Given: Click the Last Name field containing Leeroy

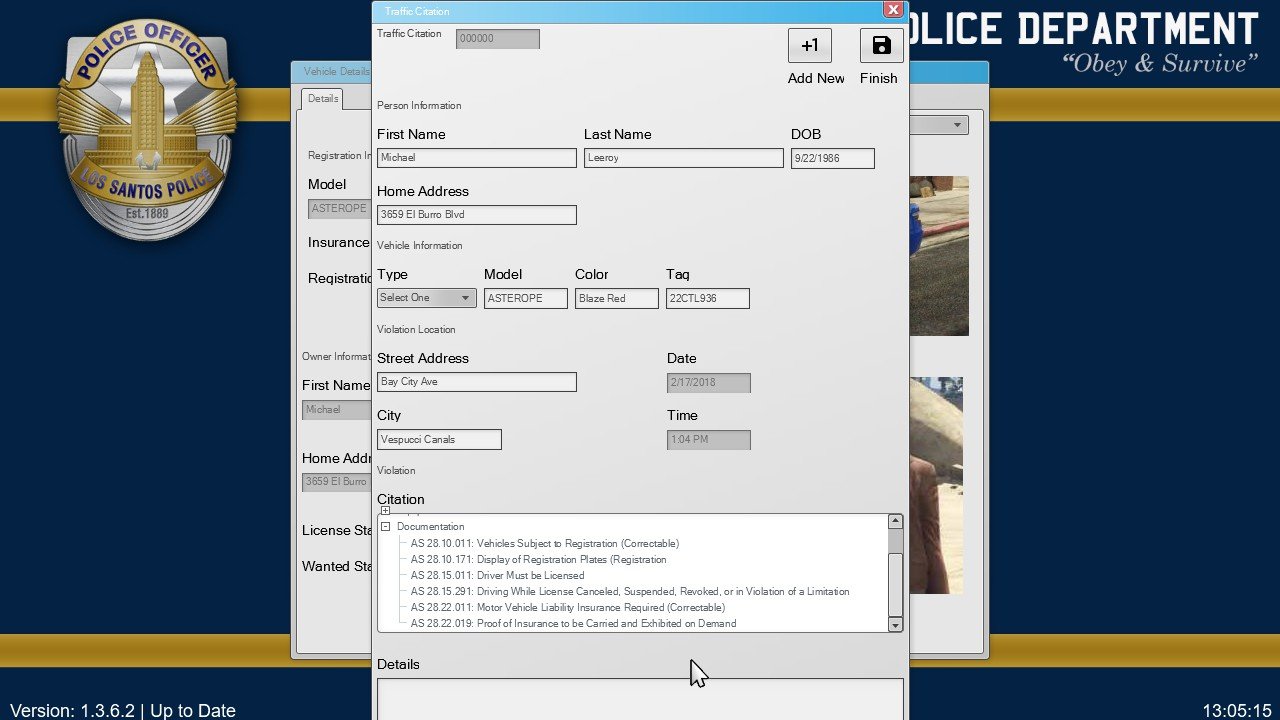Looking at the screenshot, I should click(x=683, y=158).
